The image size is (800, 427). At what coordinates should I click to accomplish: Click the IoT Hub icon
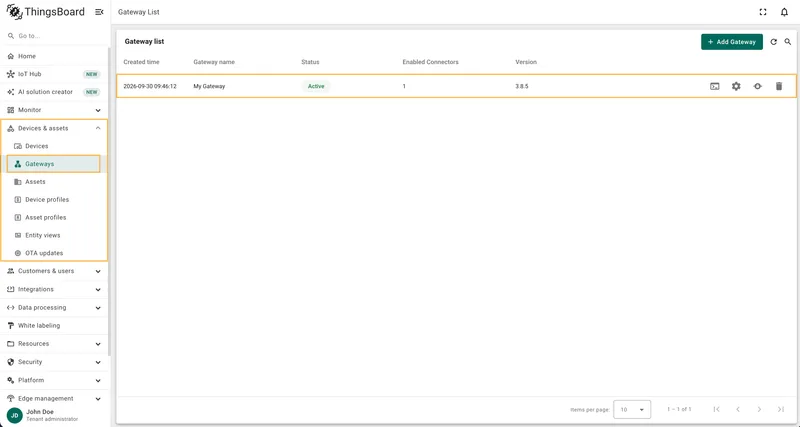tap(11, 74)
